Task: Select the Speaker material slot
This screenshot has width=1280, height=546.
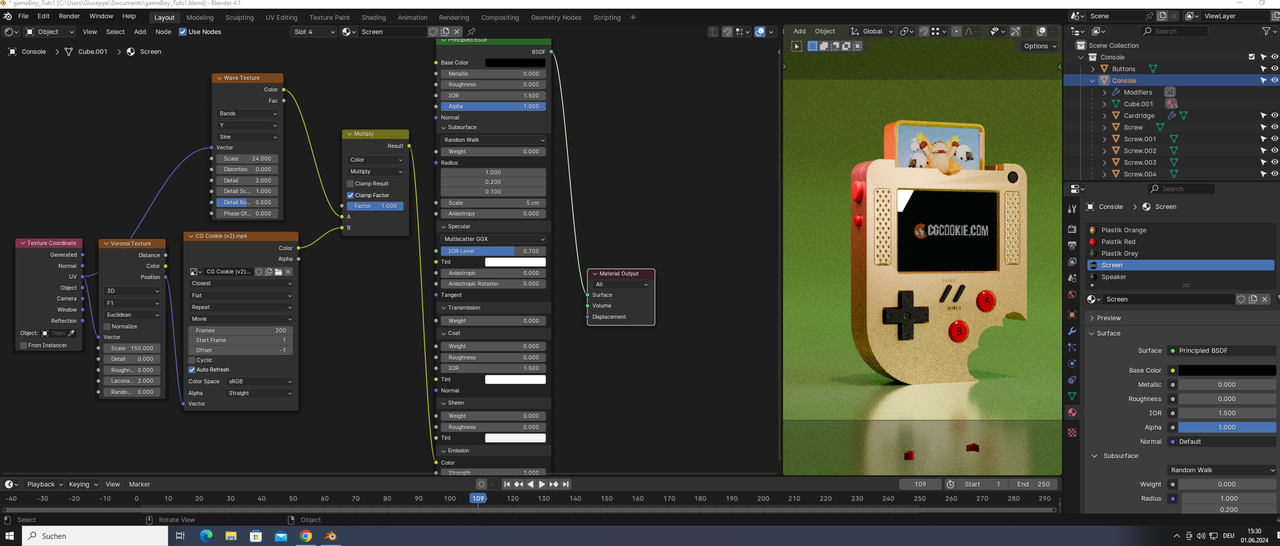Action: point(1181,277)
